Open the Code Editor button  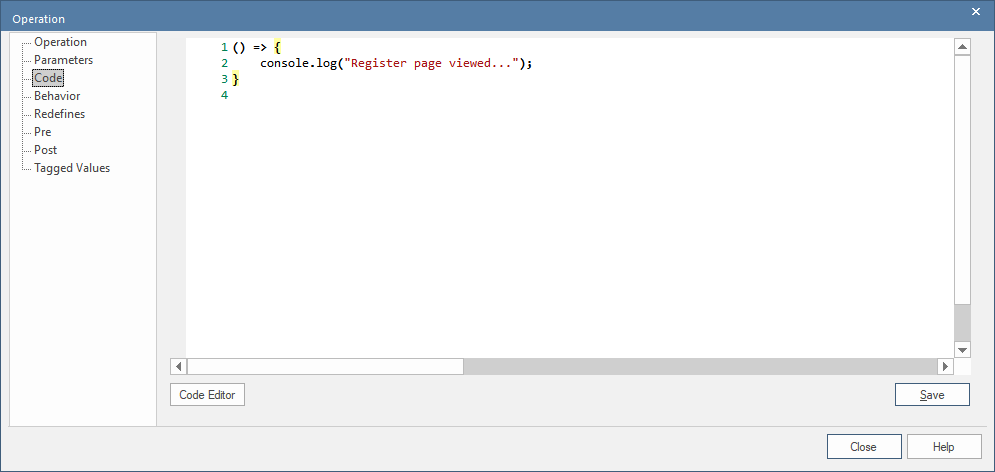point(208,395)
